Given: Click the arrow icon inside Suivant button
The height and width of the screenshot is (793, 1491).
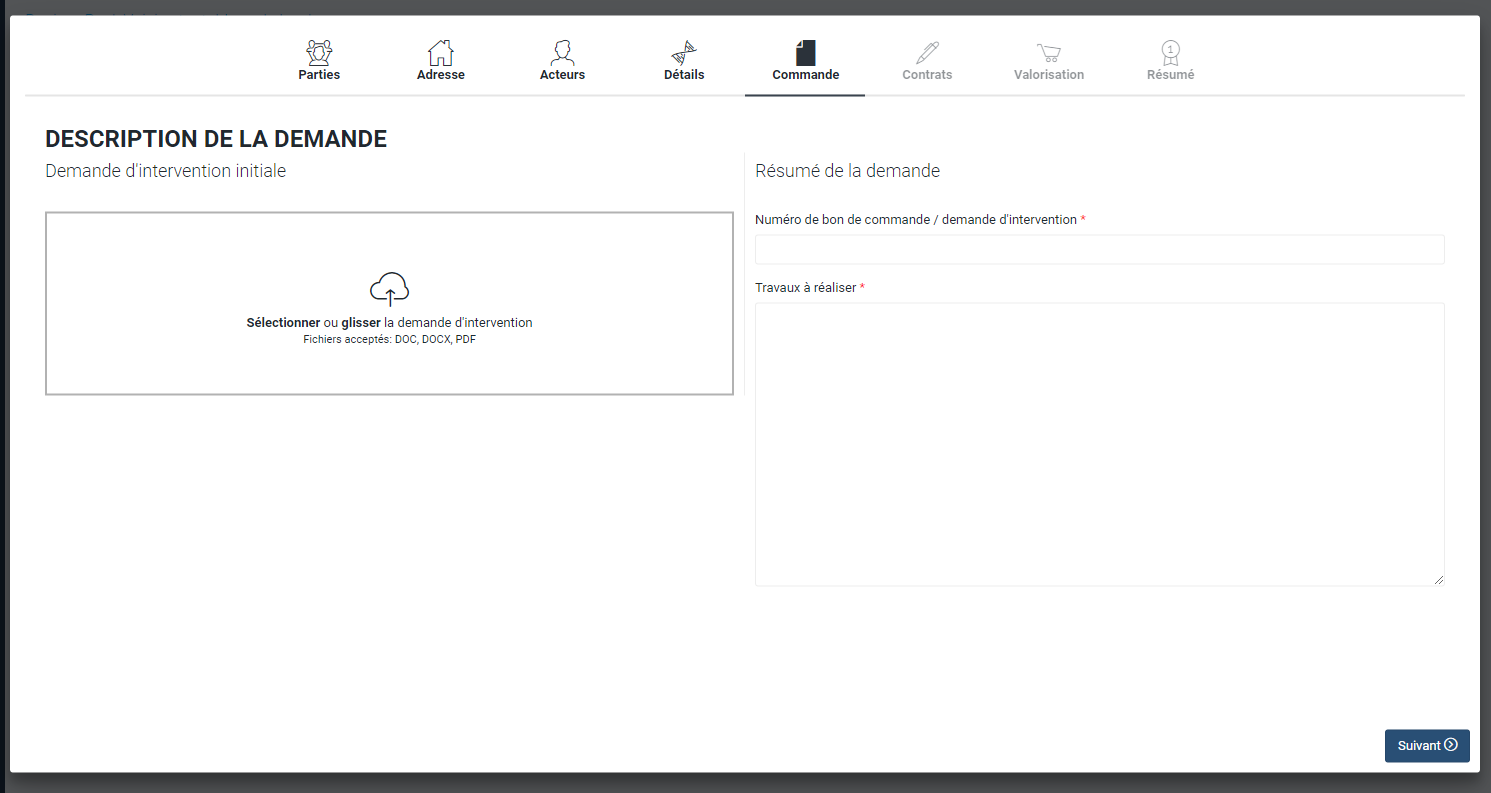Looking at the screenshot, I should pos(1451,745).
